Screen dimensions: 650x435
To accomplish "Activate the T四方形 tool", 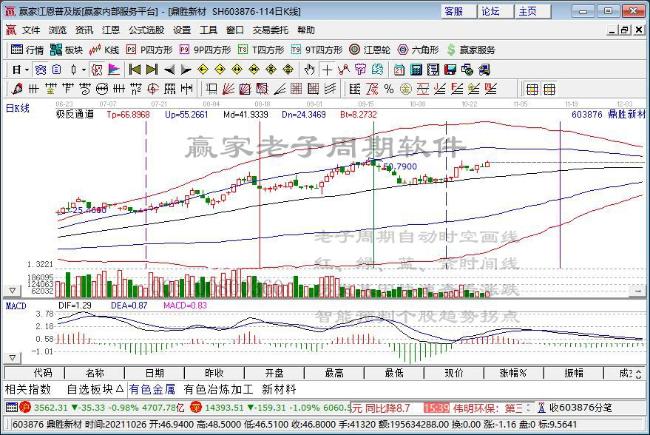I will pos(264,49).
